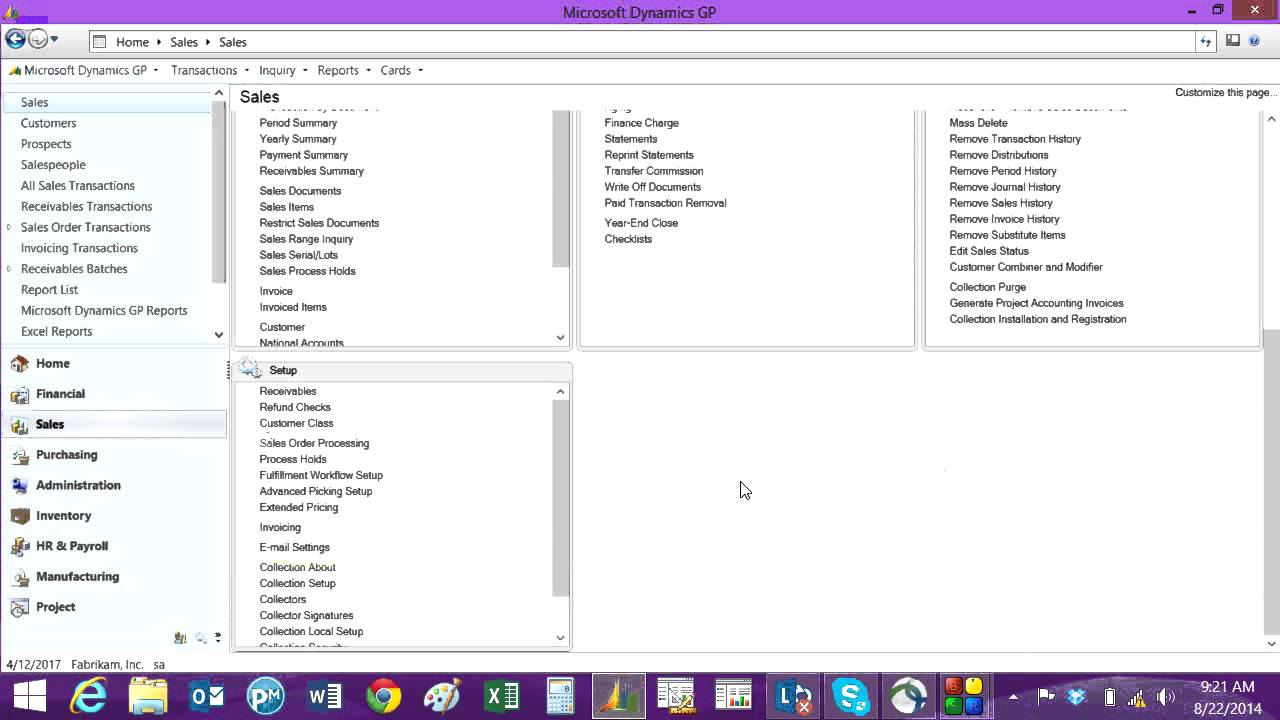
Task: Click the Setup list scrollbar thumb
Action: pos(560,498)
